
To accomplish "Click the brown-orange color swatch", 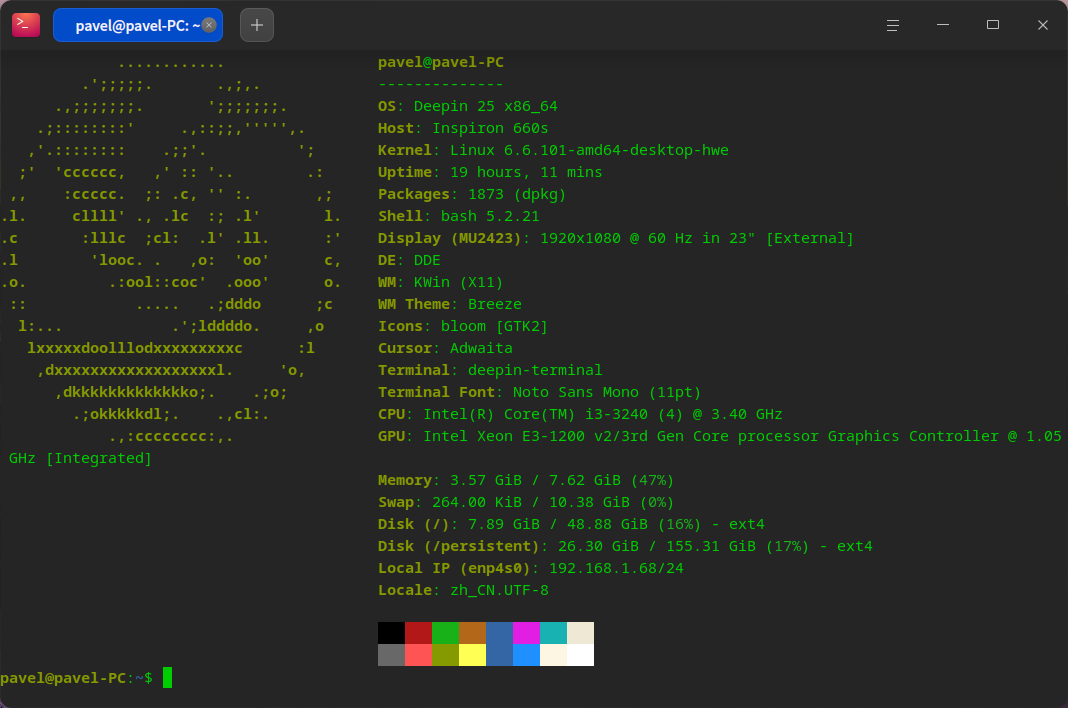I will pos(473,633).
